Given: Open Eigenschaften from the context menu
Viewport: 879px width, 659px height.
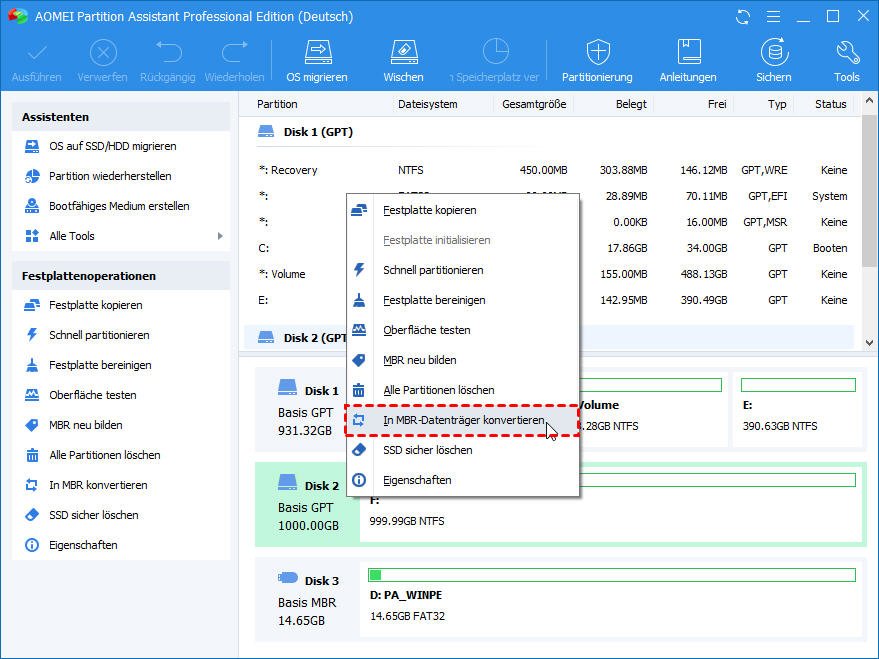Looking at the screenshot, I should point(462,480).
